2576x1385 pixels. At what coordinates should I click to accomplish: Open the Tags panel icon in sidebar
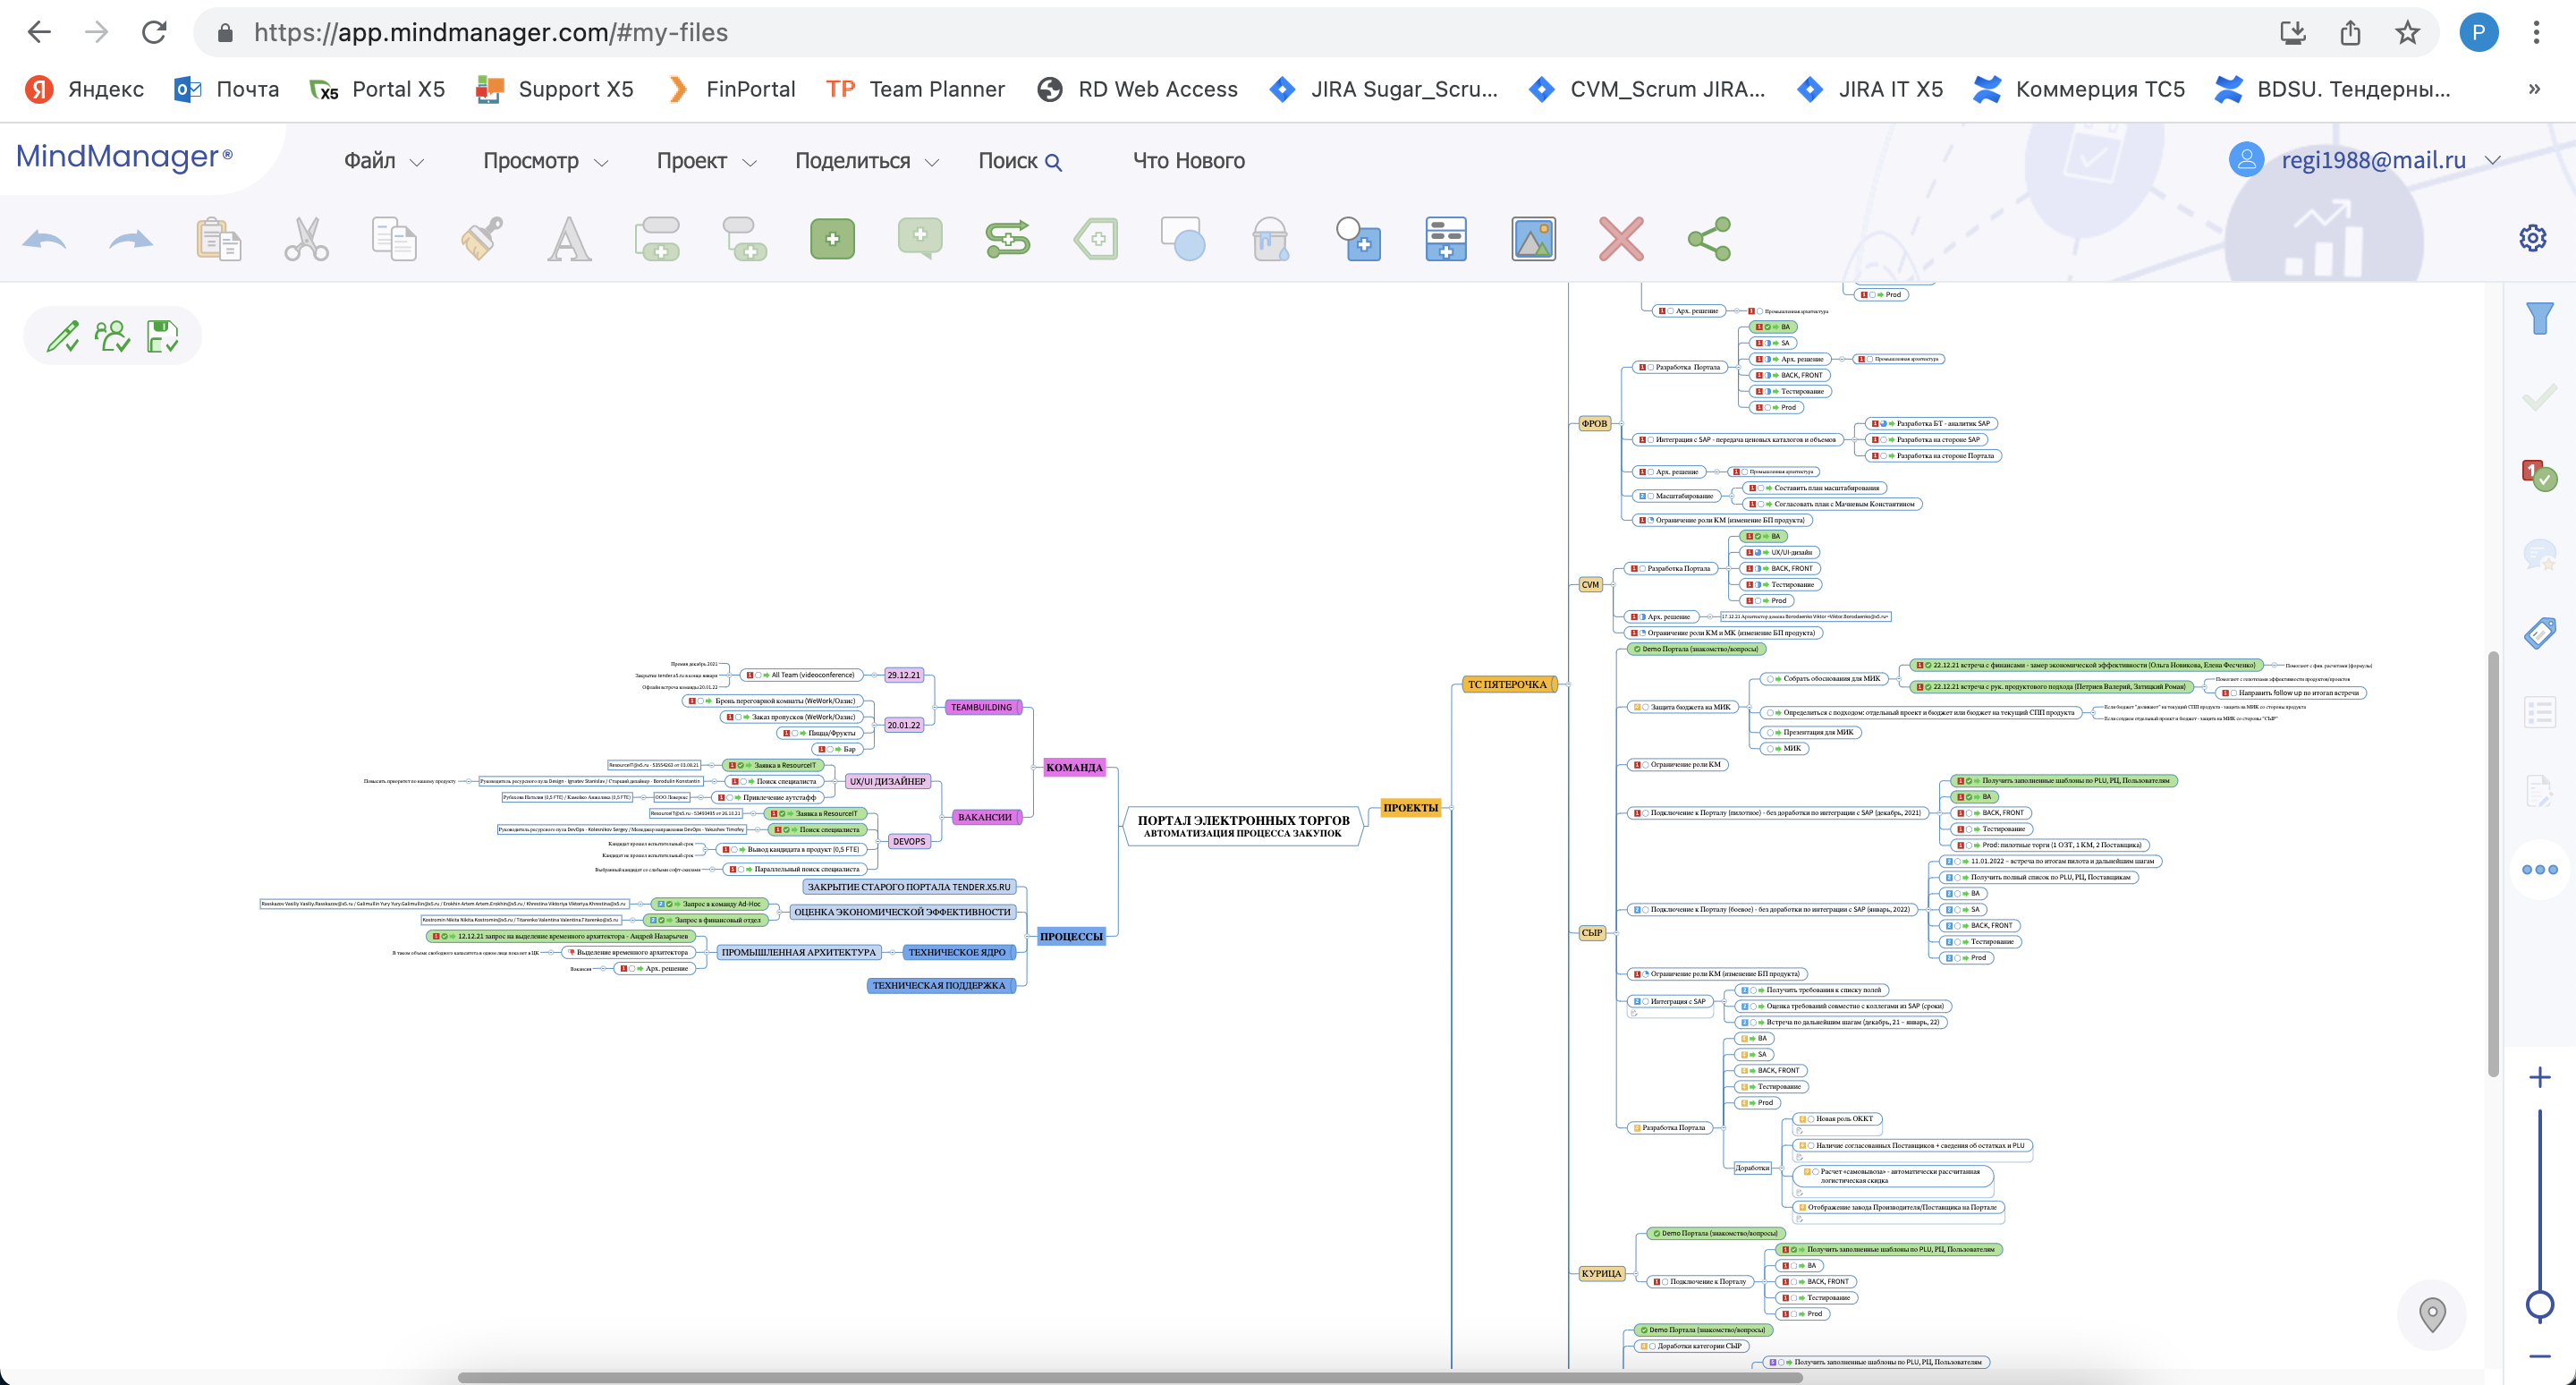pyautogui.click(x=2539, y=633)
